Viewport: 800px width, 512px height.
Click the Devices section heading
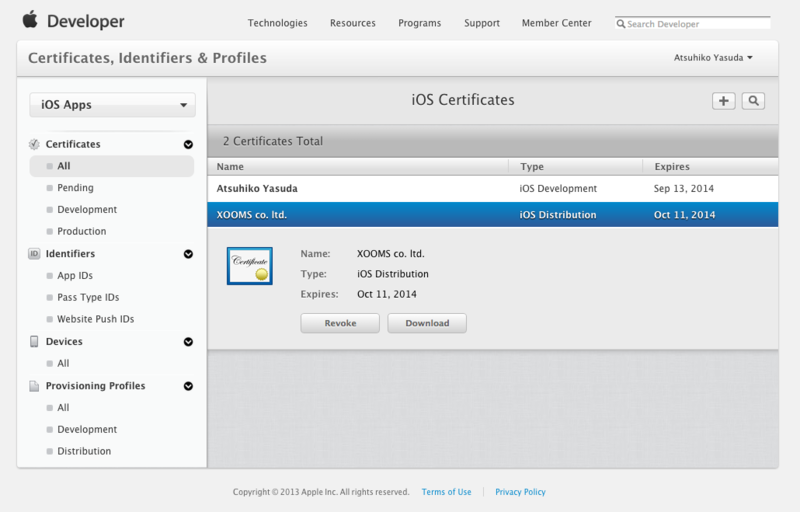pyautogui.click(x=64, y=341)
